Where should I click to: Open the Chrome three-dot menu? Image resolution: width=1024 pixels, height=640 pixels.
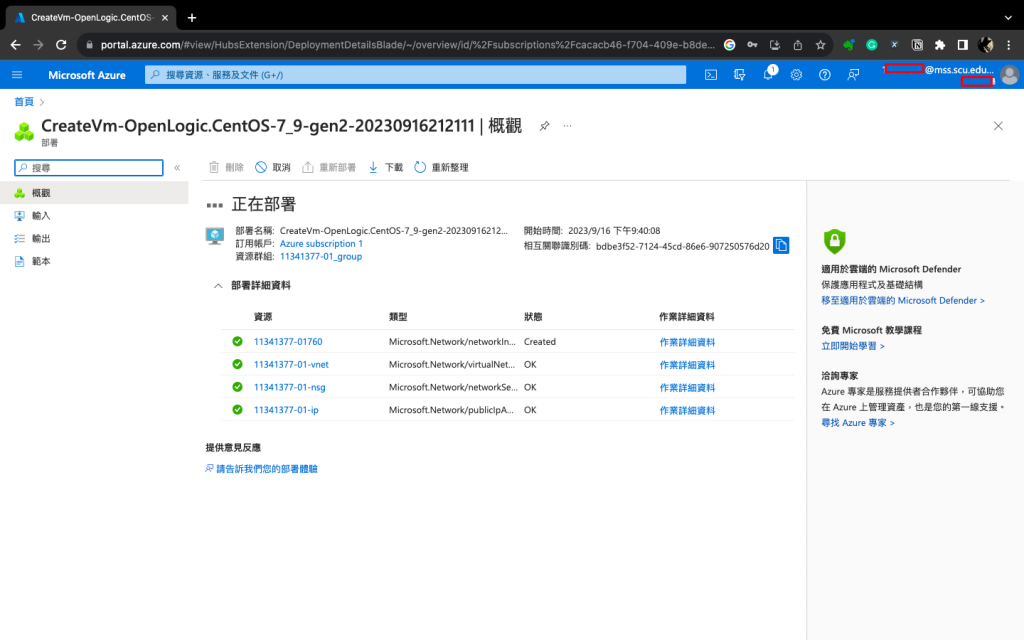[x=1009, y=45]
